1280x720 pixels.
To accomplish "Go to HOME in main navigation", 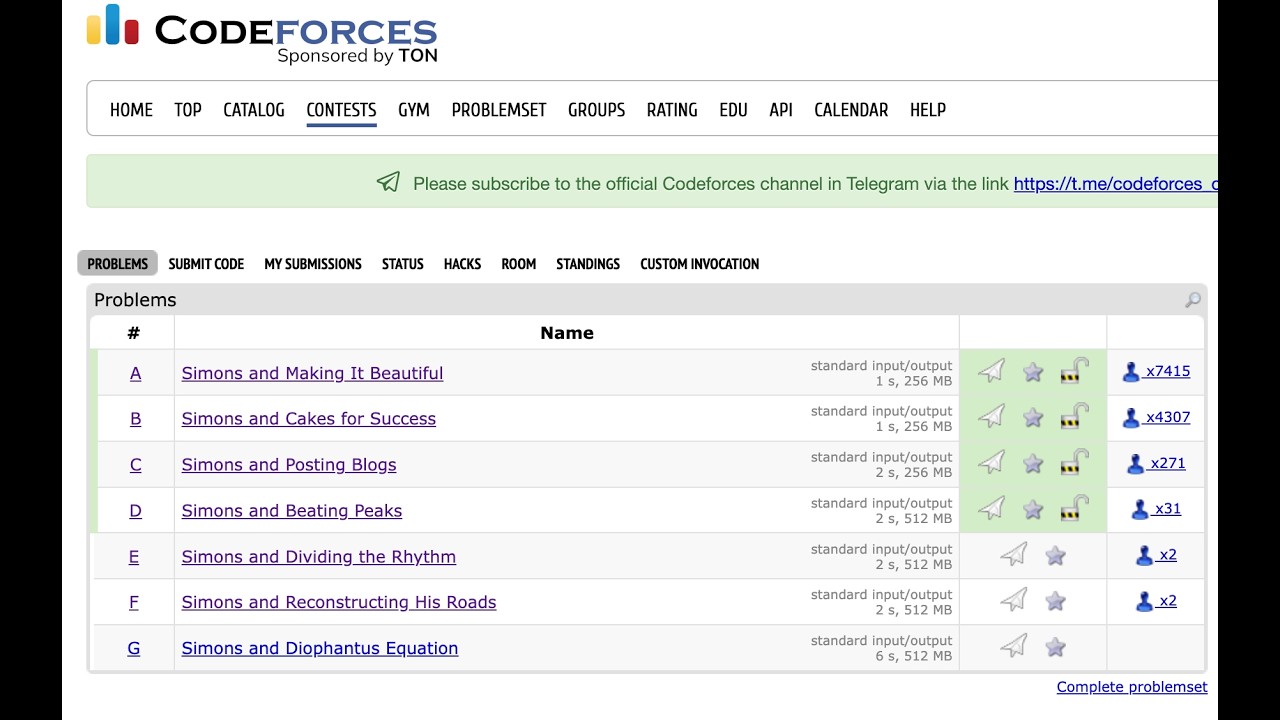I will [131, 110].
